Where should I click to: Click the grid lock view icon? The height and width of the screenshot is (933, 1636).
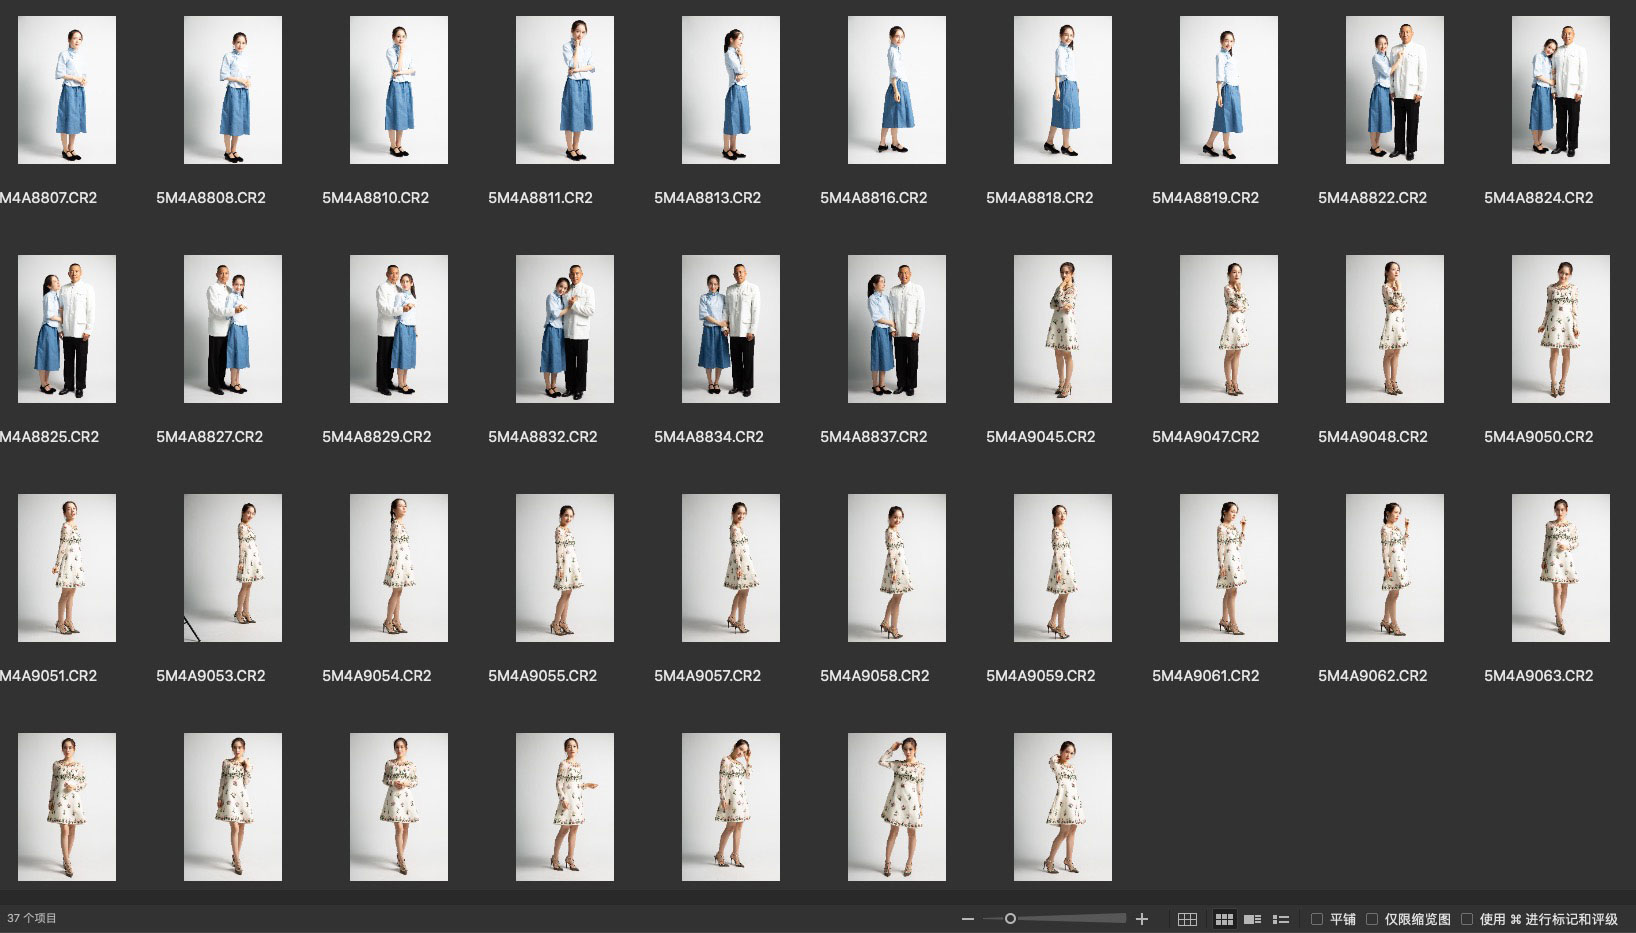pos(1187,919)
